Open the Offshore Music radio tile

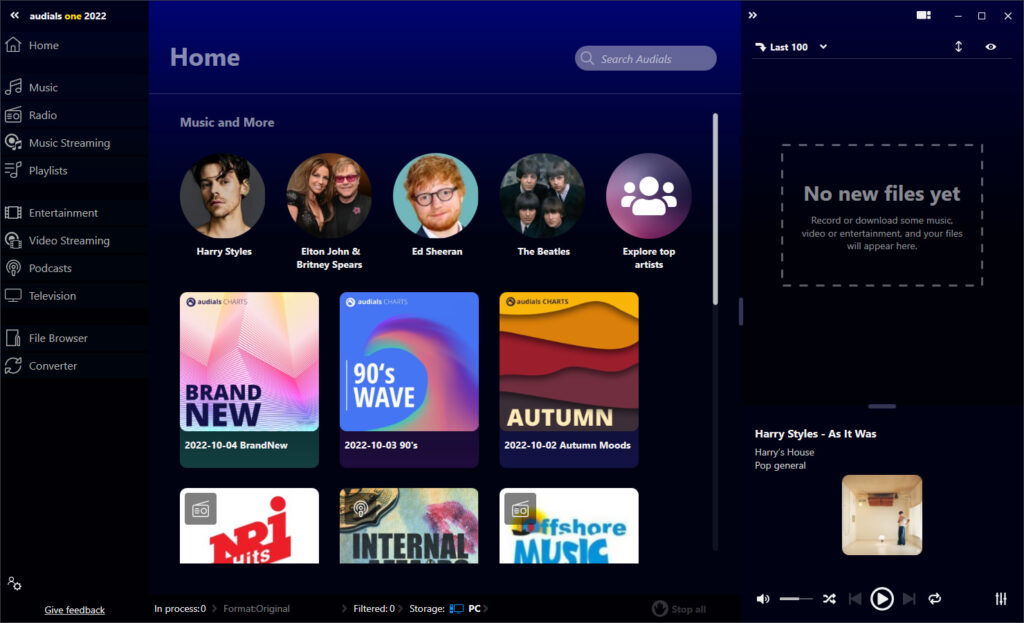[569, 526]
